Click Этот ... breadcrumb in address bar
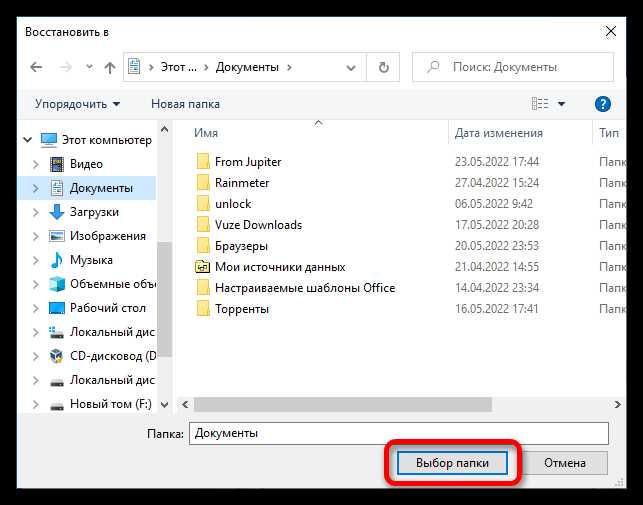This screenshot has height=505, width=643. [178, 67]
